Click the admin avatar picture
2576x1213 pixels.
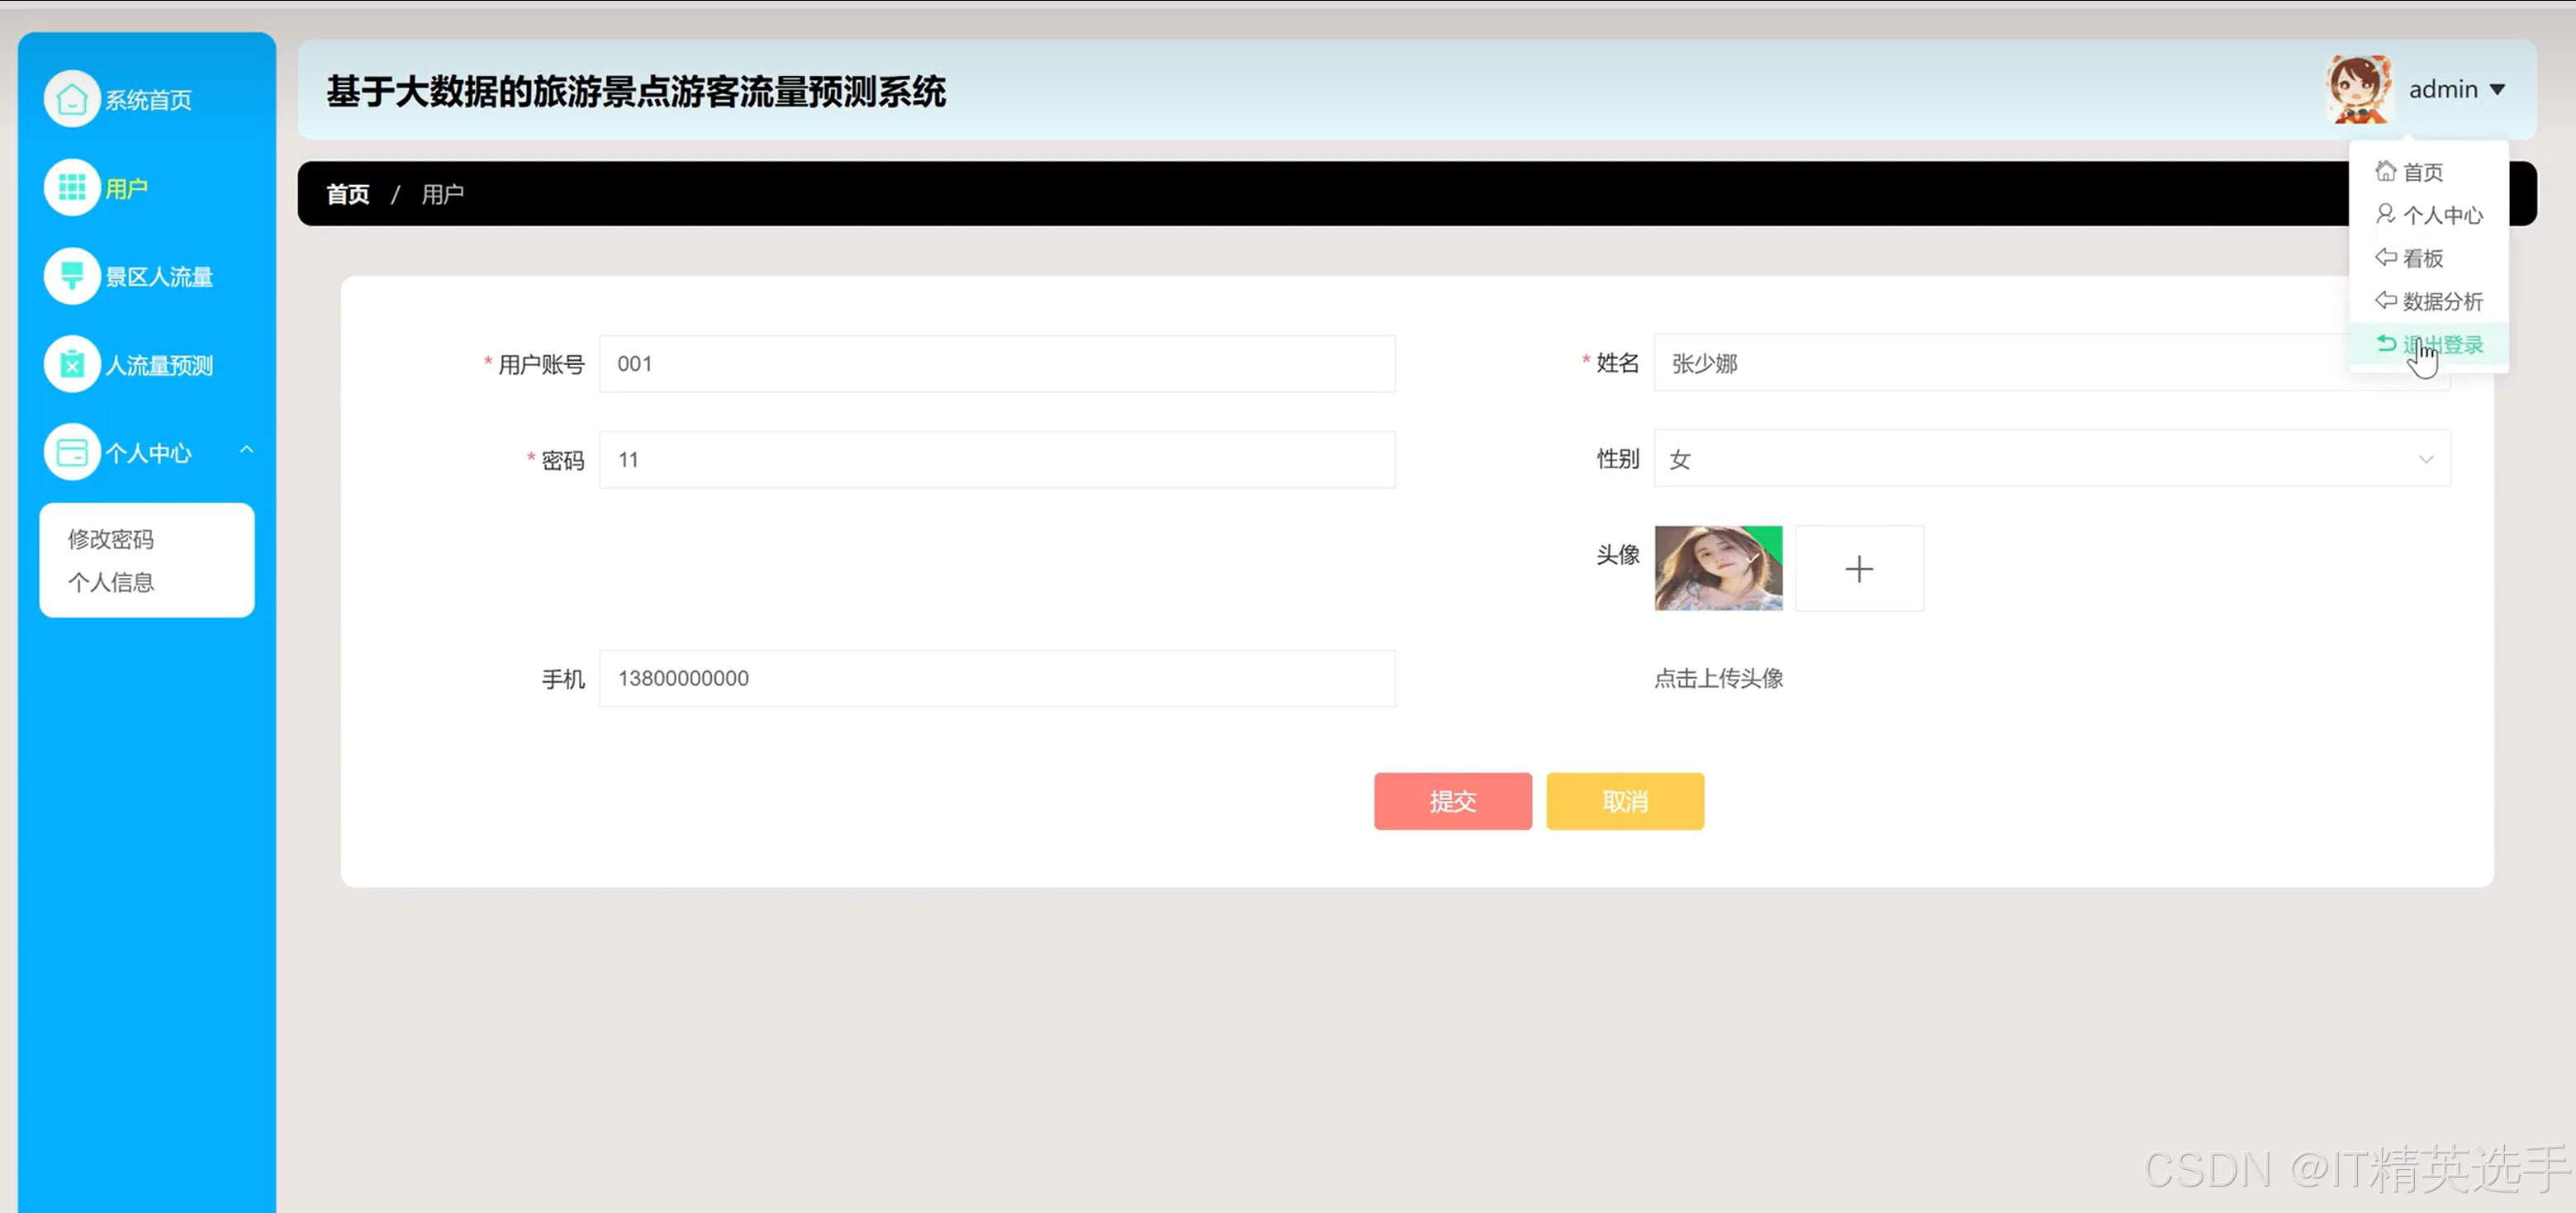(x=2359, y=90)
